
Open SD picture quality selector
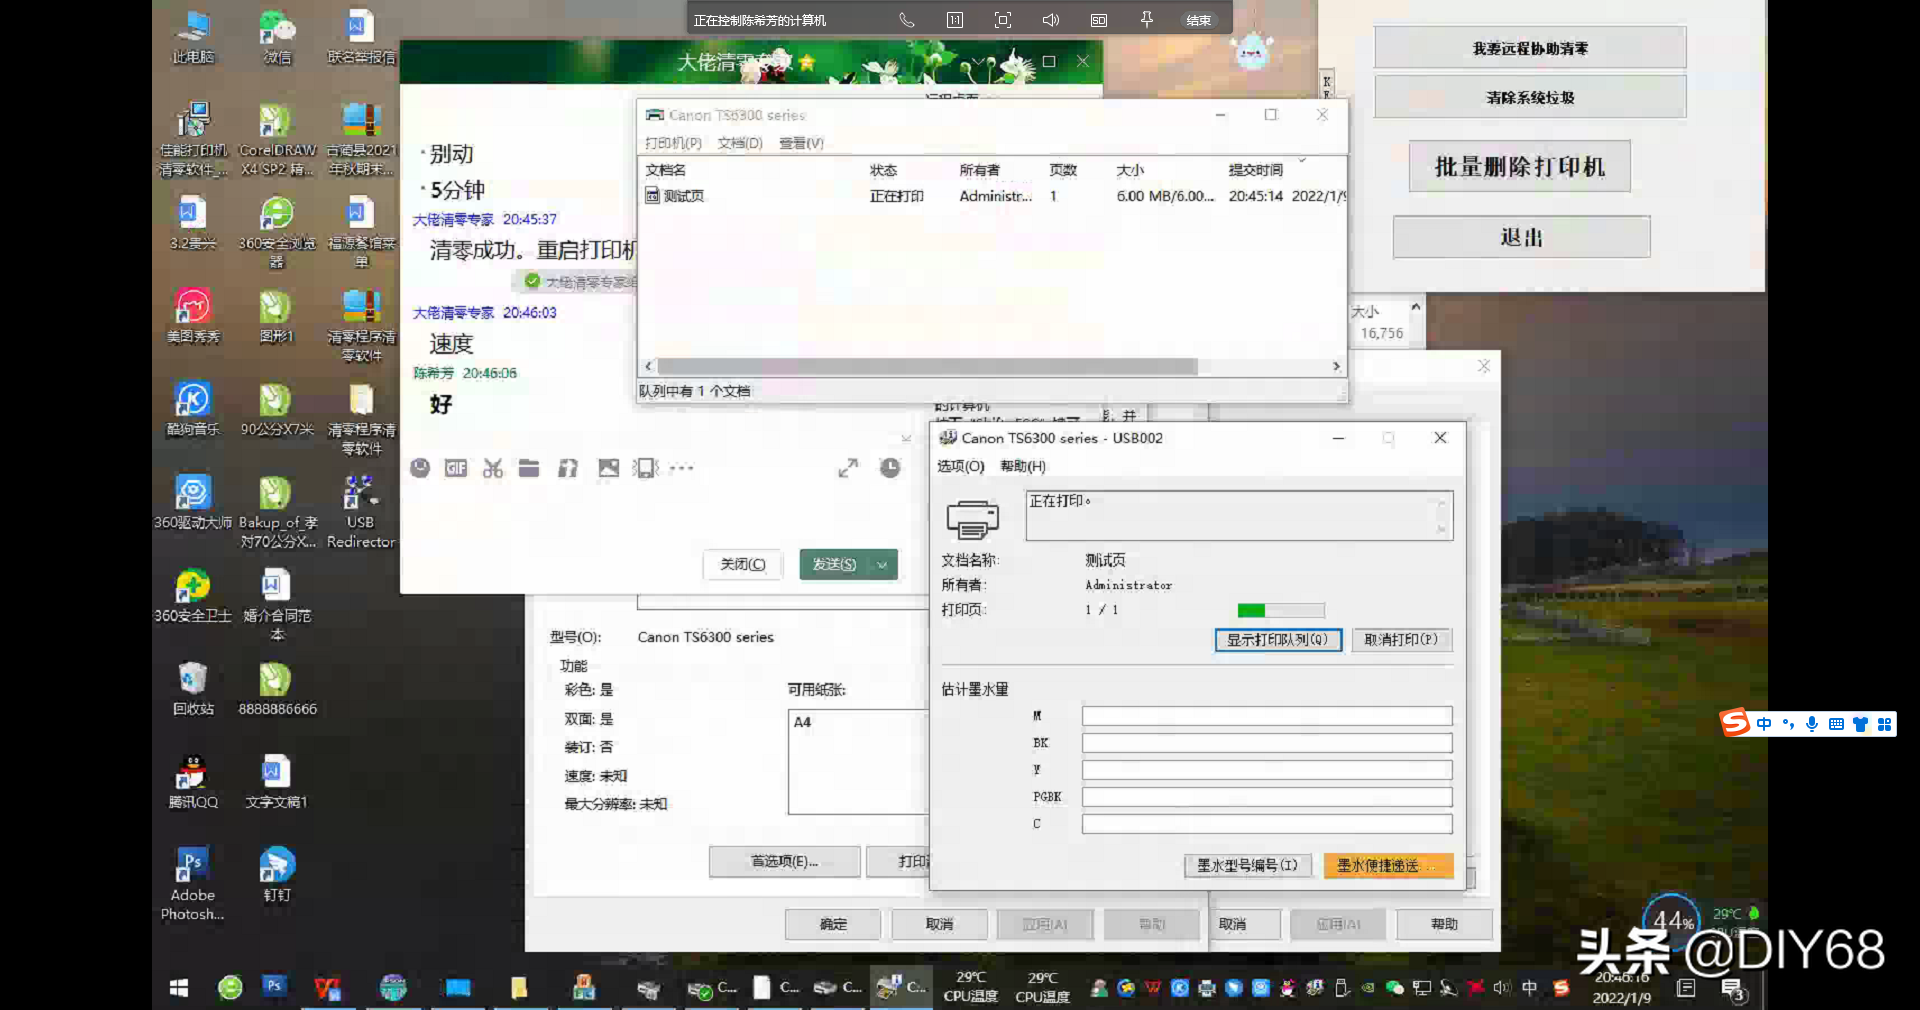[1099, 20]
